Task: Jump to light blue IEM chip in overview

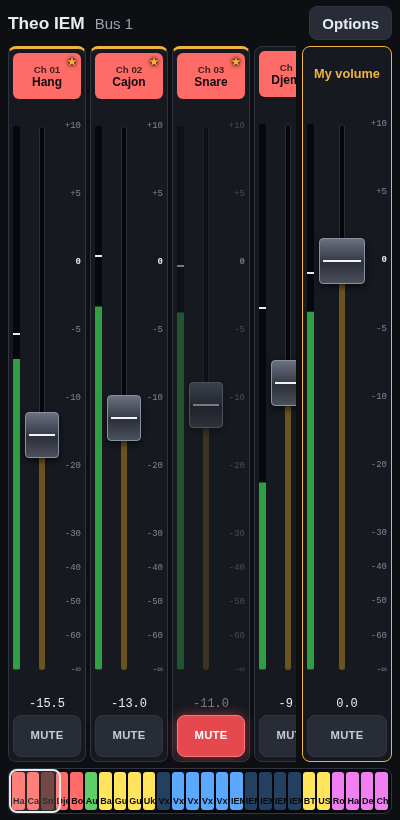Action: pos(236,791)
